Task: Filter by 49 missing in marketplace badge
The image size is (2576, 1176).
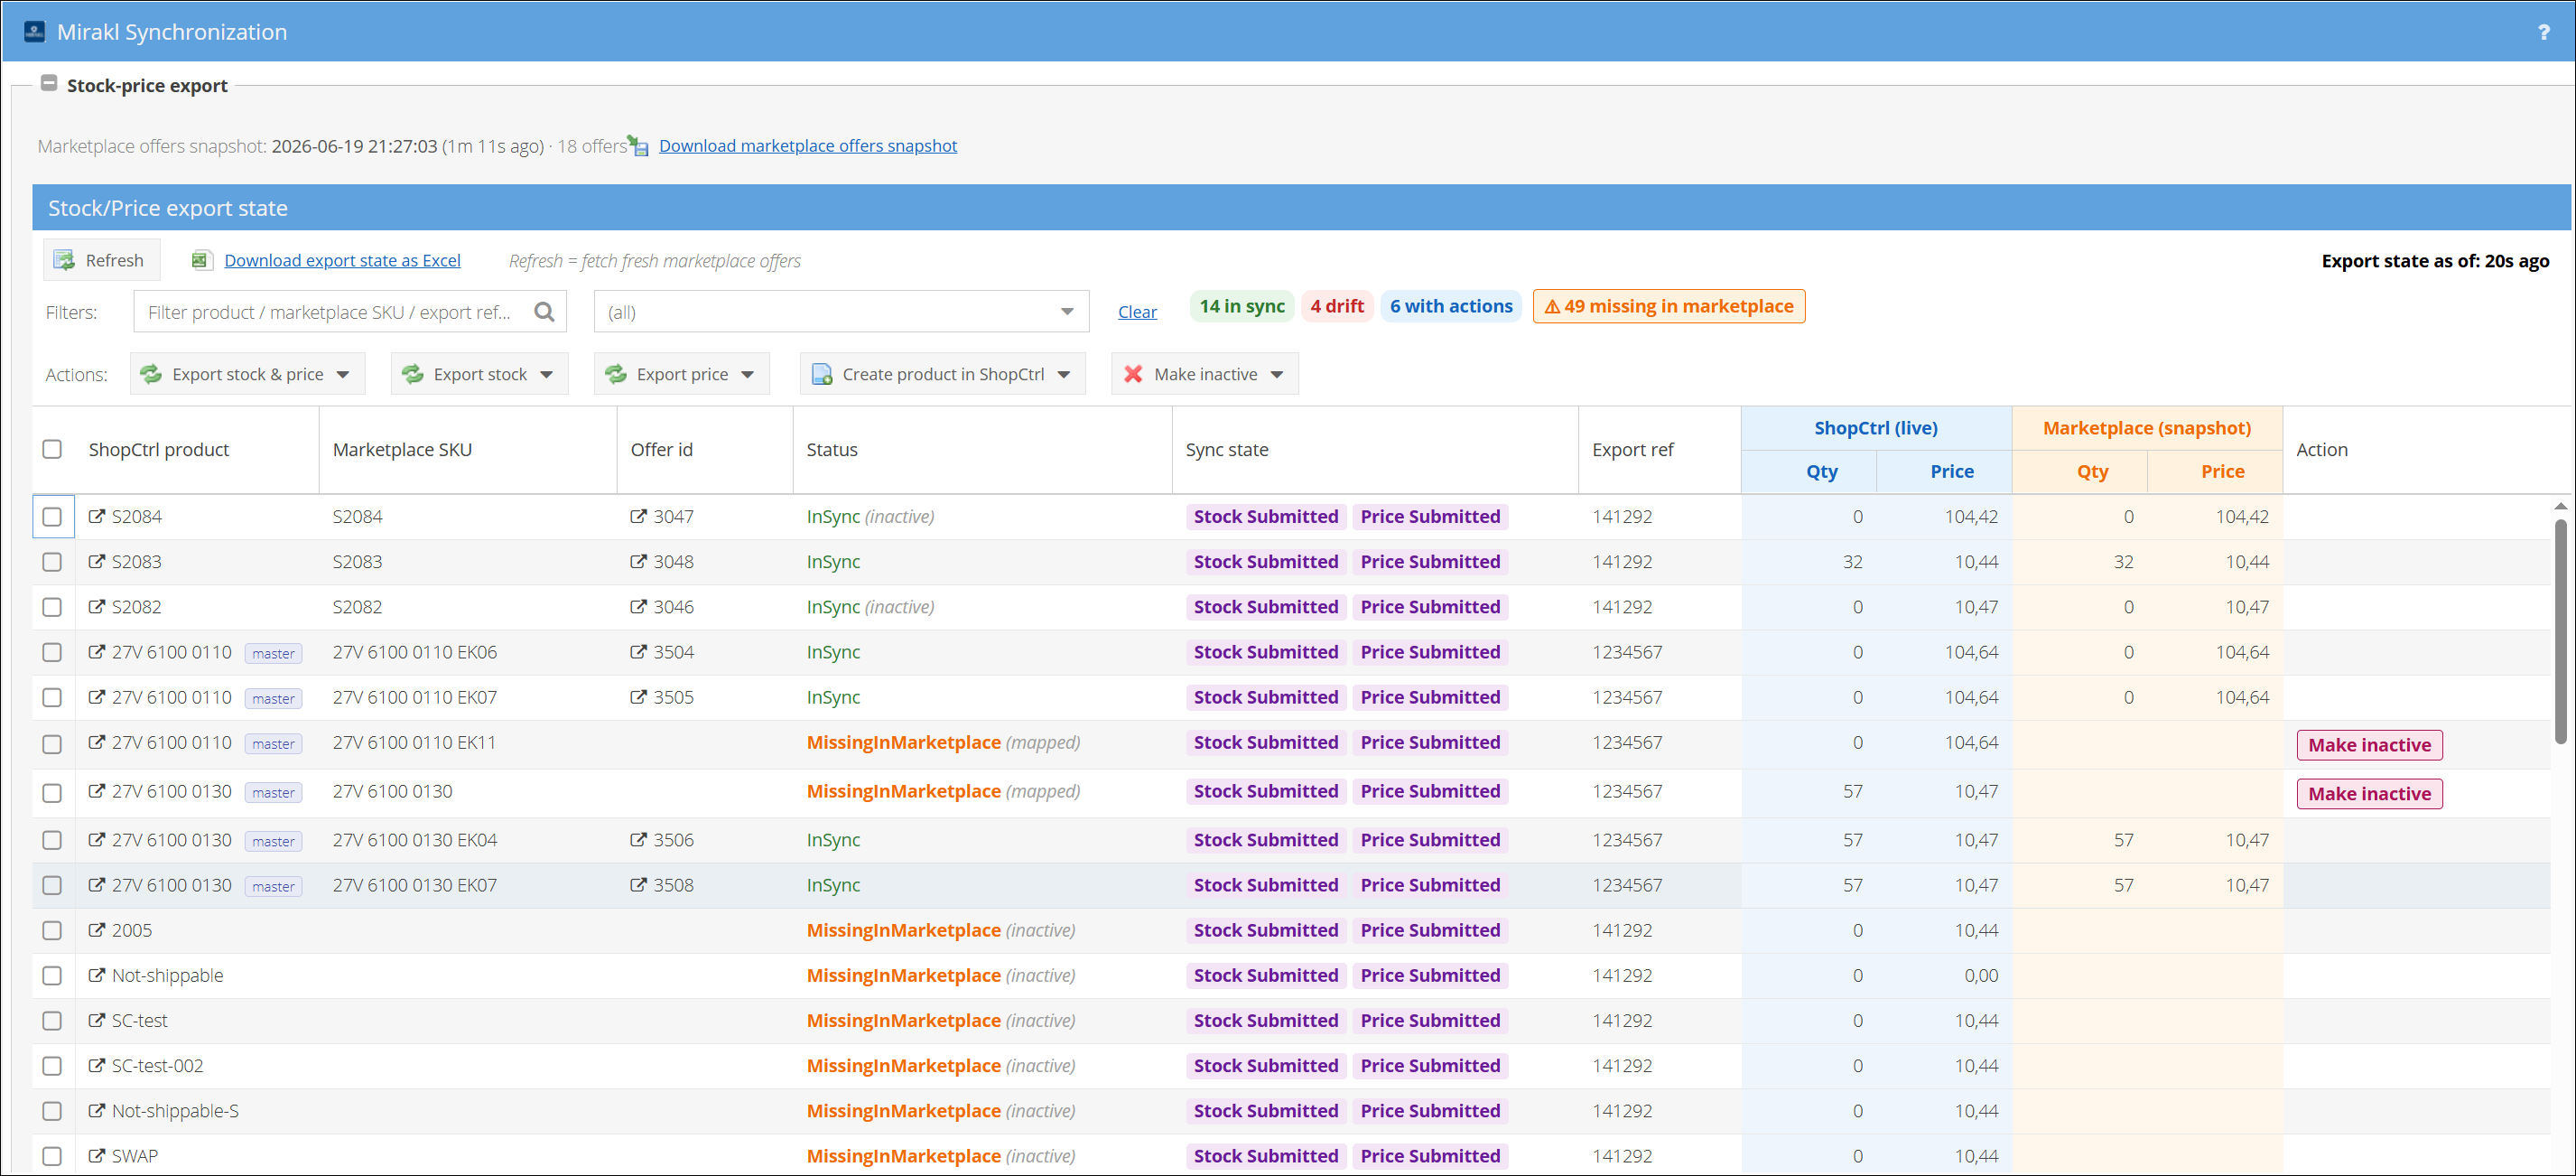Action: pyautogui.click(x=1669, y=306)
